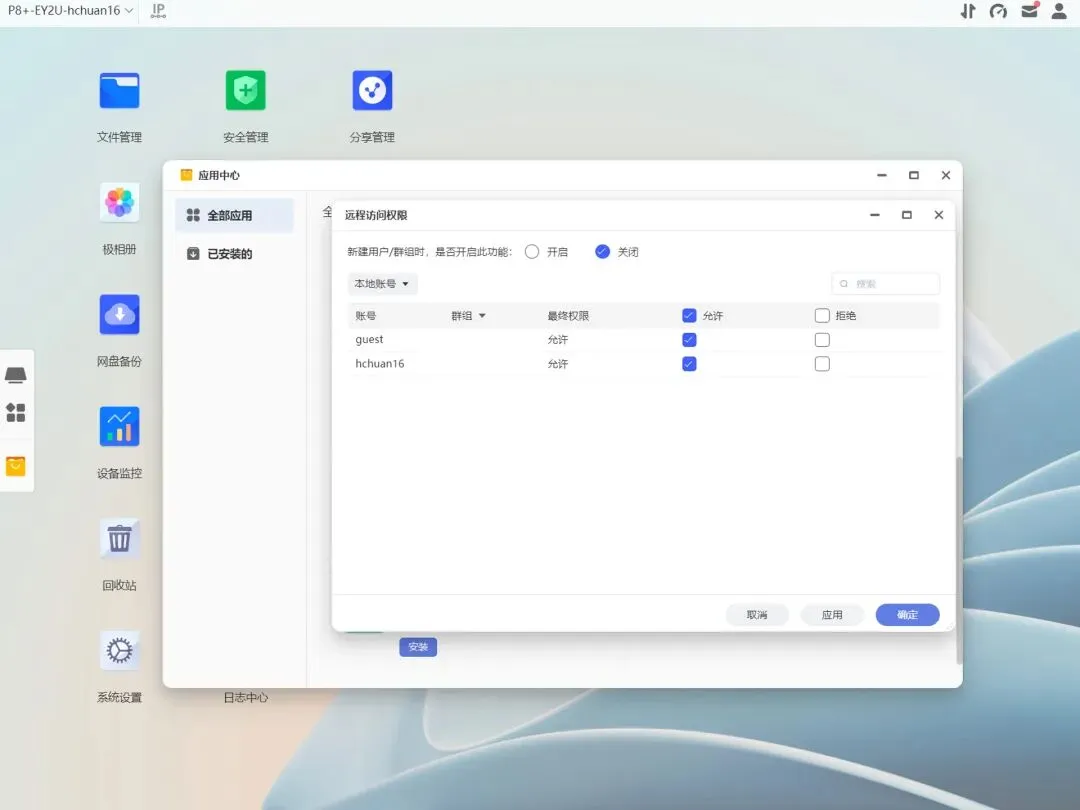1080x810 pixels.
Task: Select 关闭 radio option
Action: pos(602,252)
